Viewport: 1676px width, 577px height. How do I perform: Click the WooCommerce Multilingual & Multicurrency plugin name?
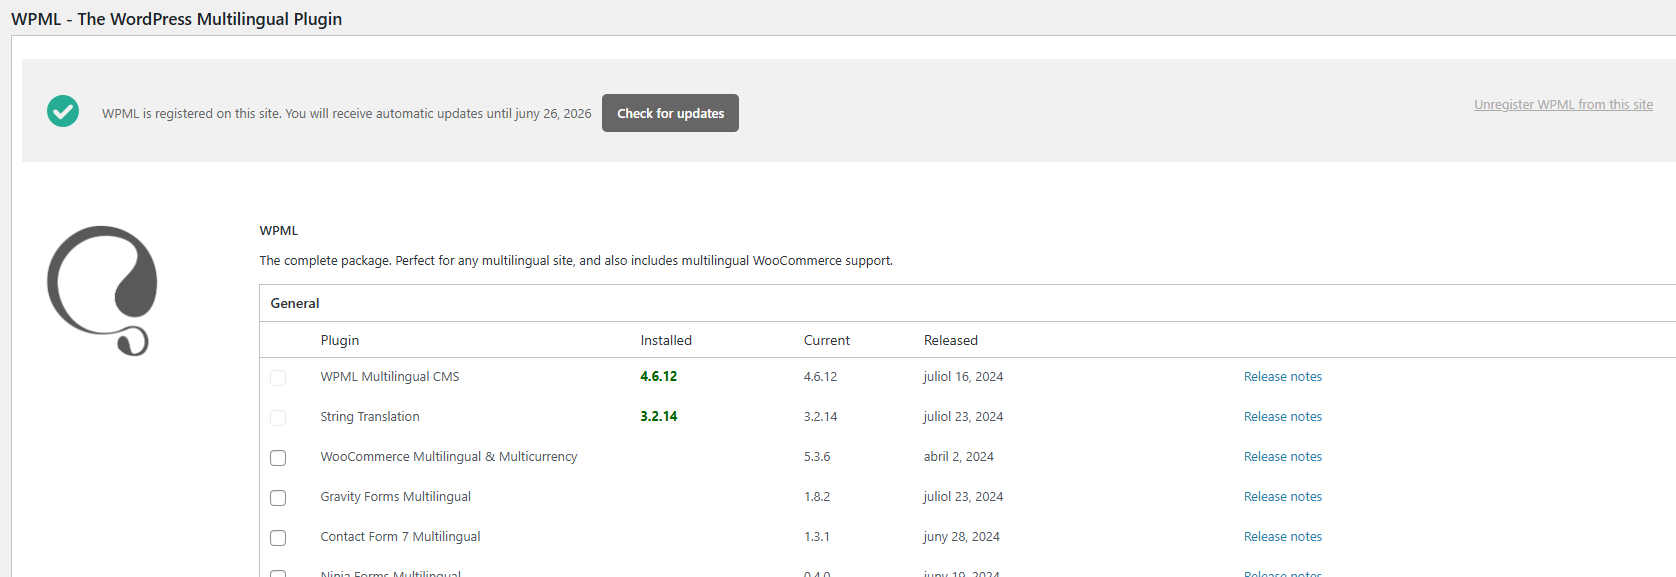point(448,457)
